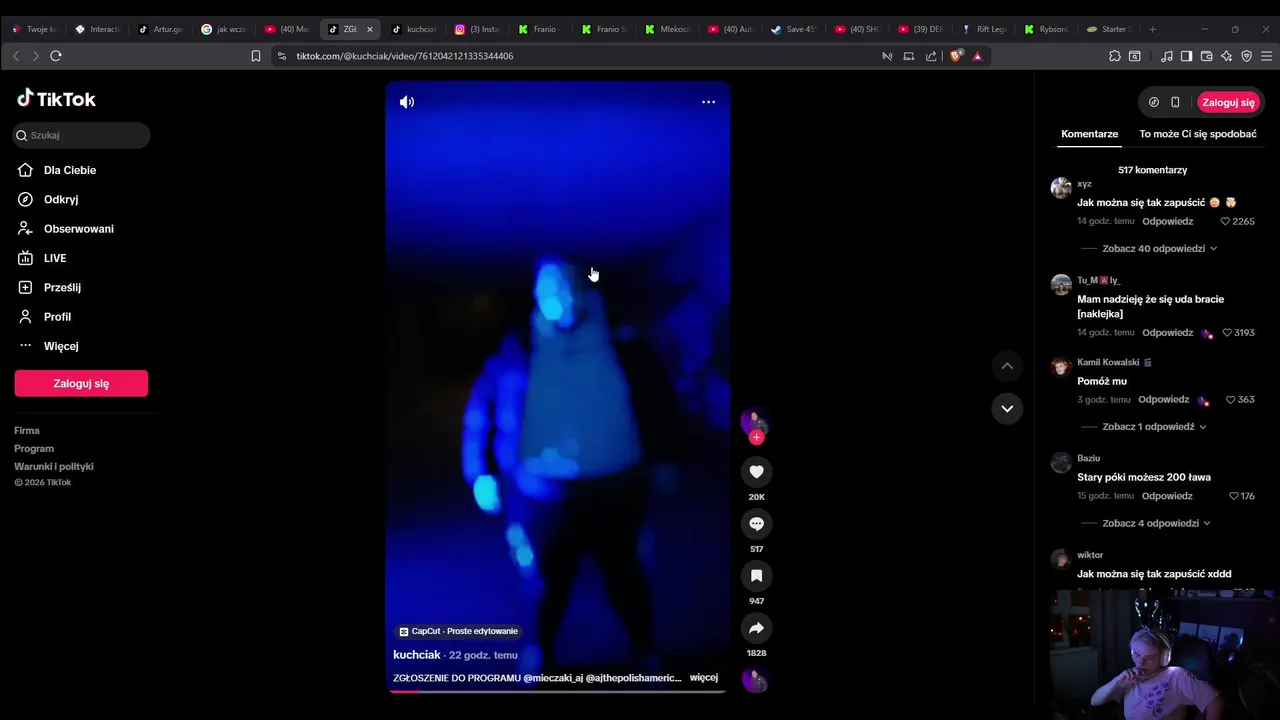Reply to Tu_M's comment via Odpowiedz
Screen dimensions: 1280x720
tap(1168, 332)
